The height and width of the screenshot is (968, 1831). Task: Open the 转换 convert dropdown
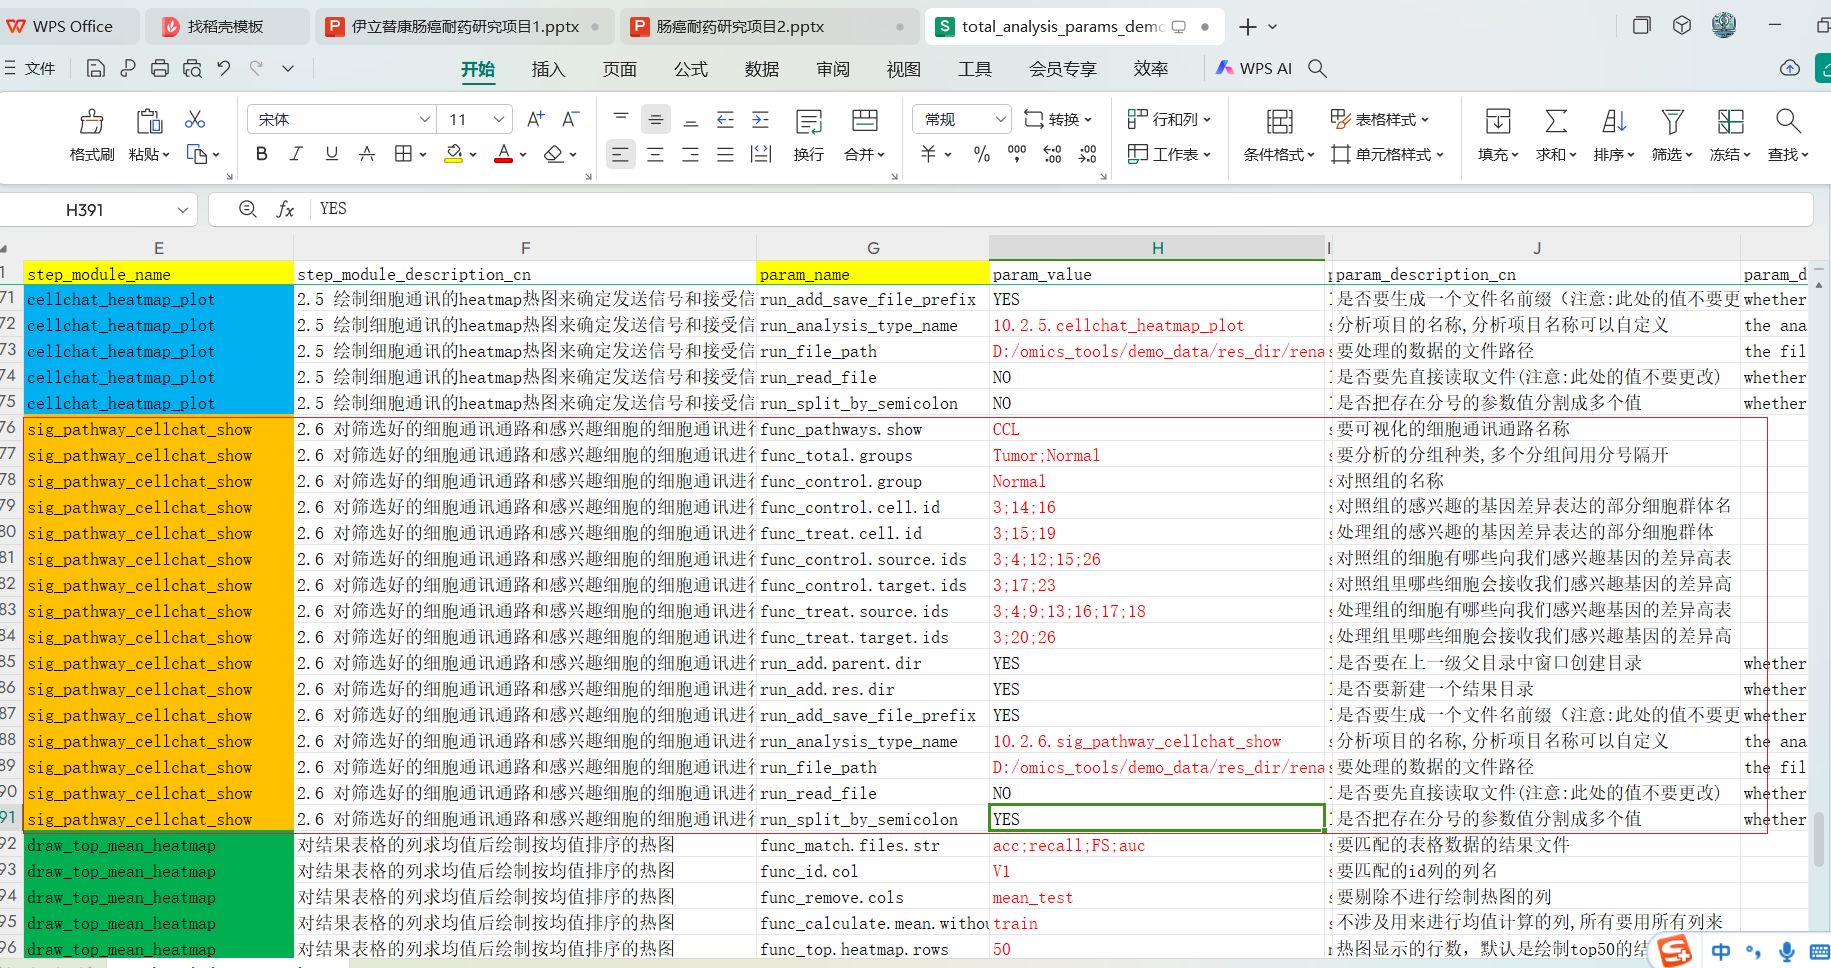(x=1058, y=119)
